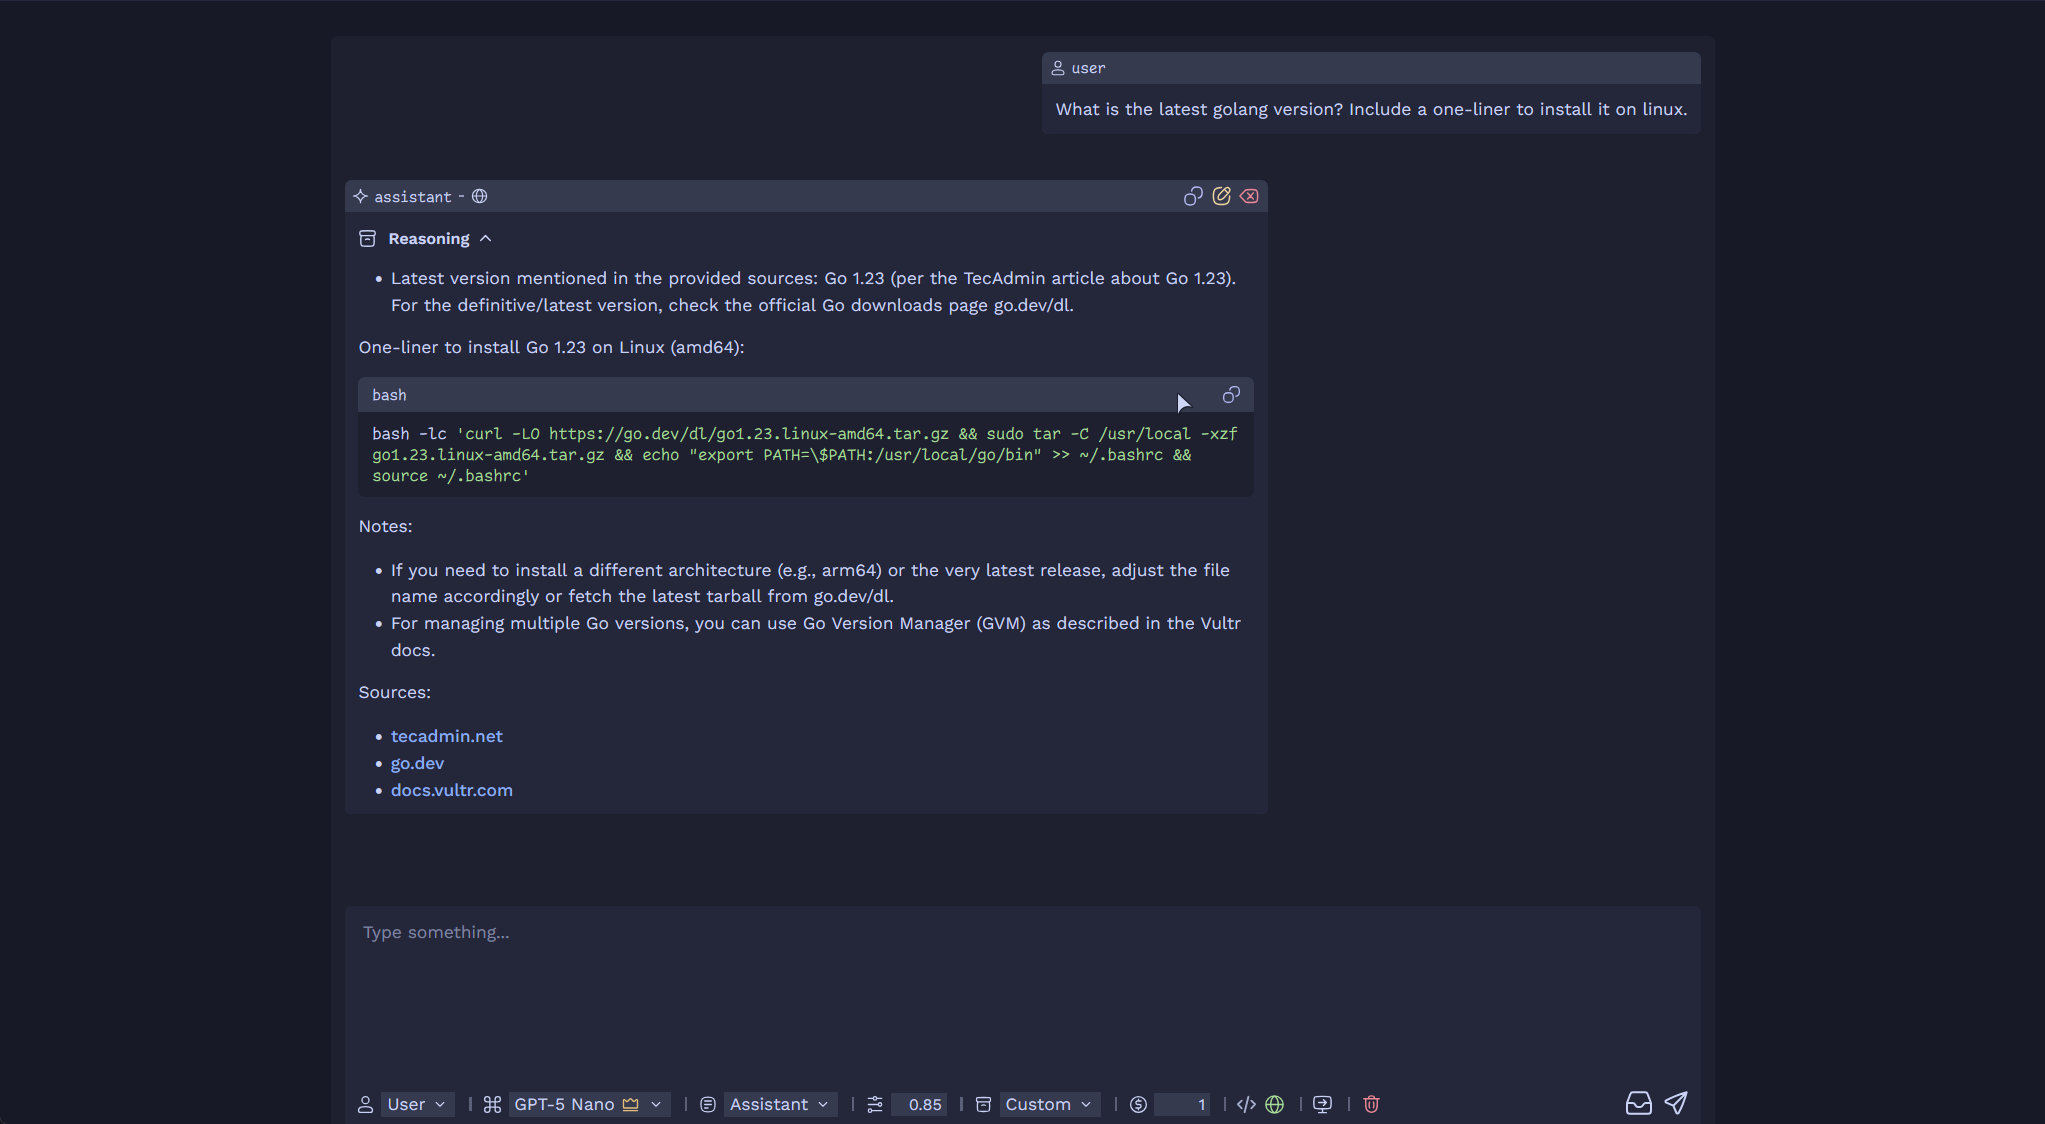Click the archive icon before Custom
Screen dimensions: 2045x1124
[983, 1104]
